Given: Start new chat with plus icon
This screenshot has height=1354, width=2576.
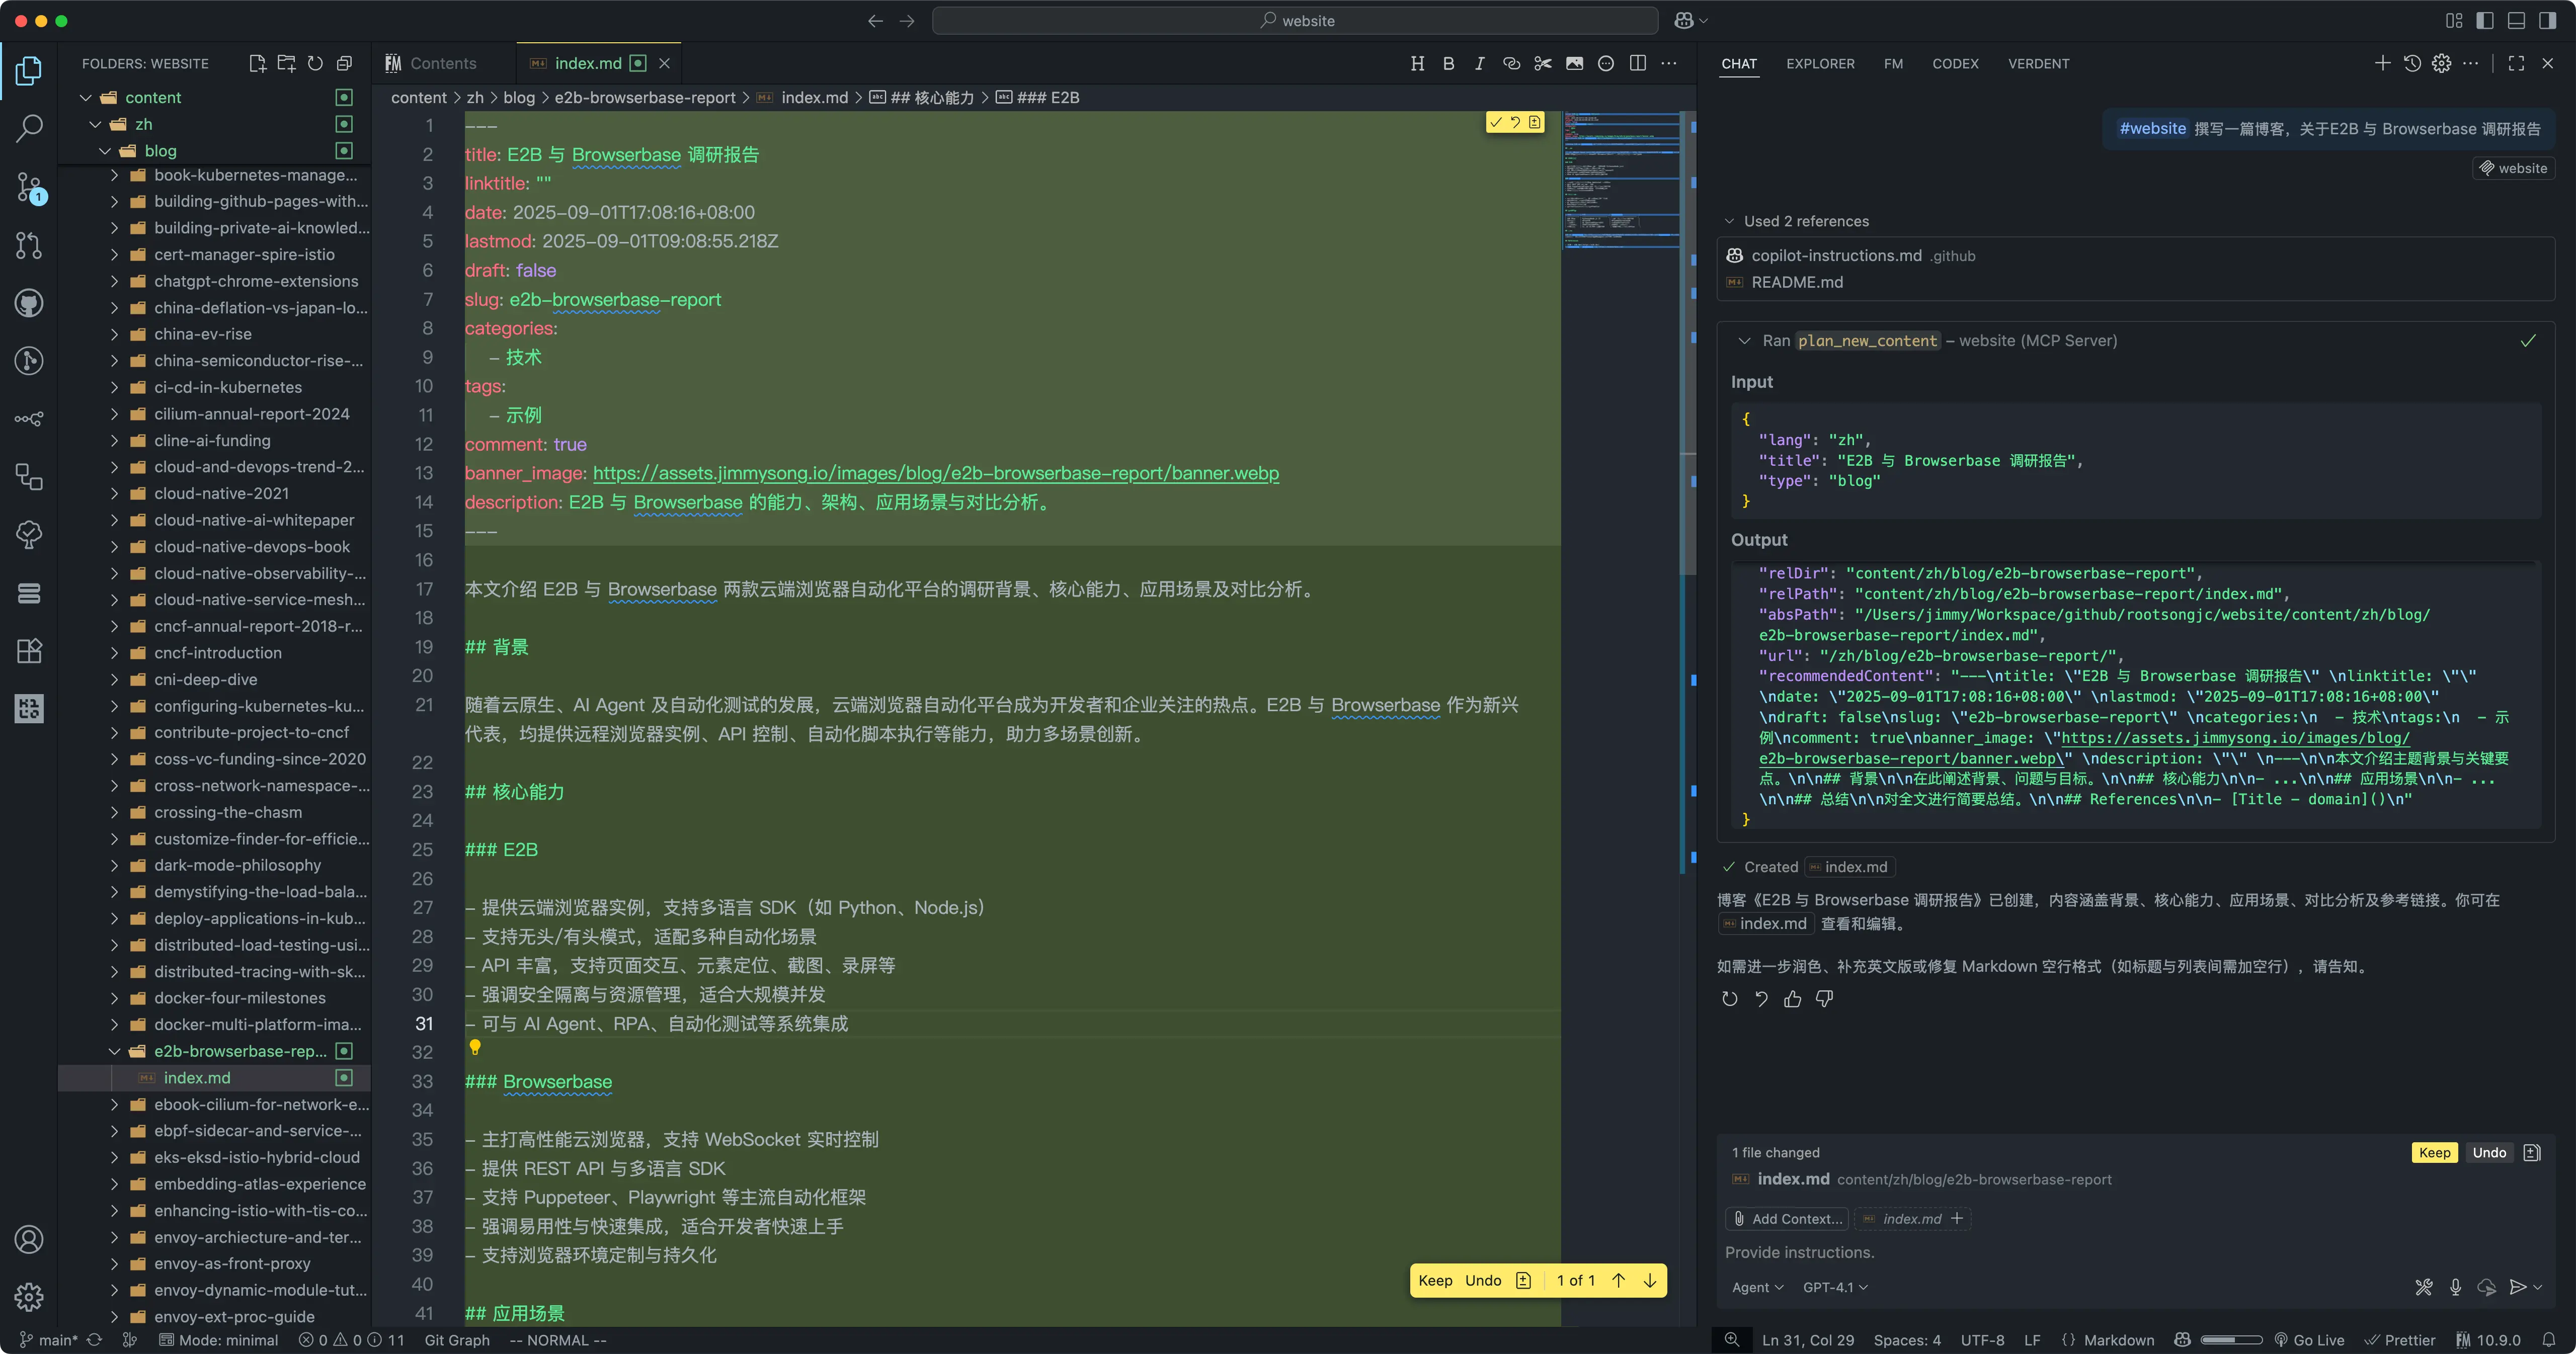Looking at the screenshot, I should 2382,63.
